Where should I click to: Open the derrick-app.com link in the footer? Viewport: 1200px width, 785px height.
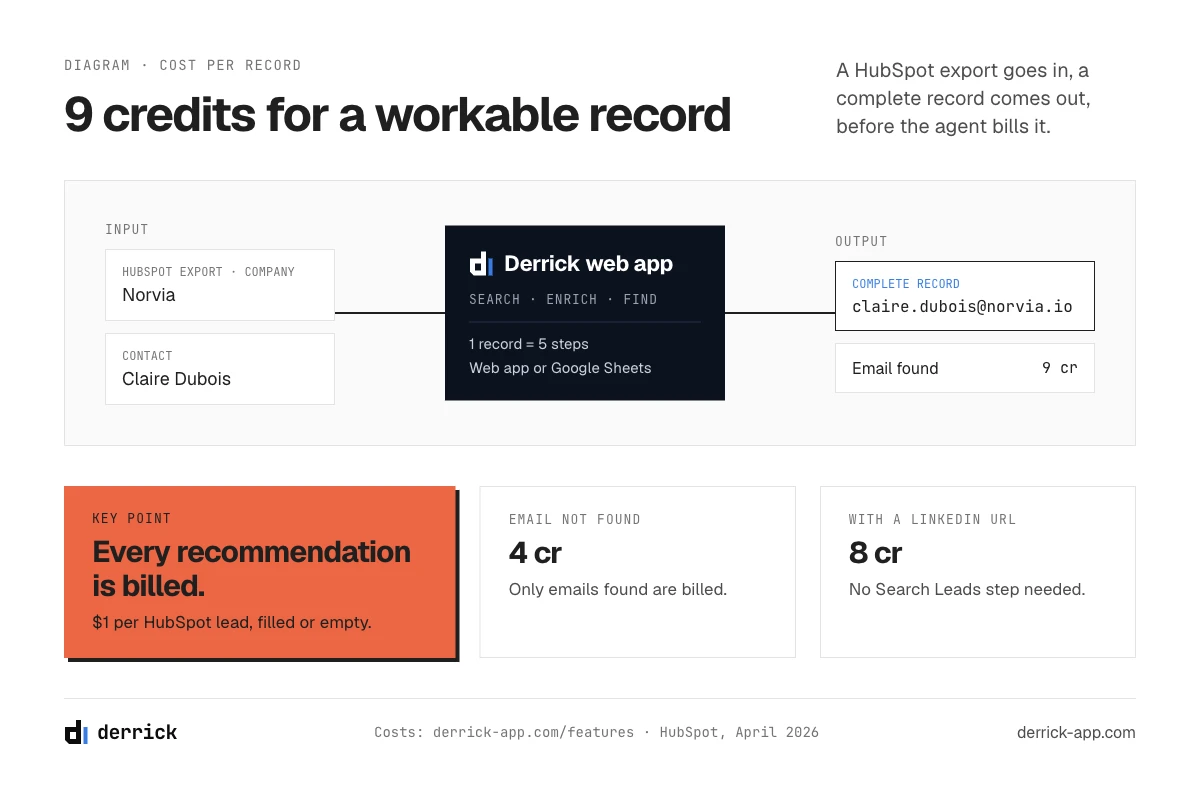(1076, 732)
